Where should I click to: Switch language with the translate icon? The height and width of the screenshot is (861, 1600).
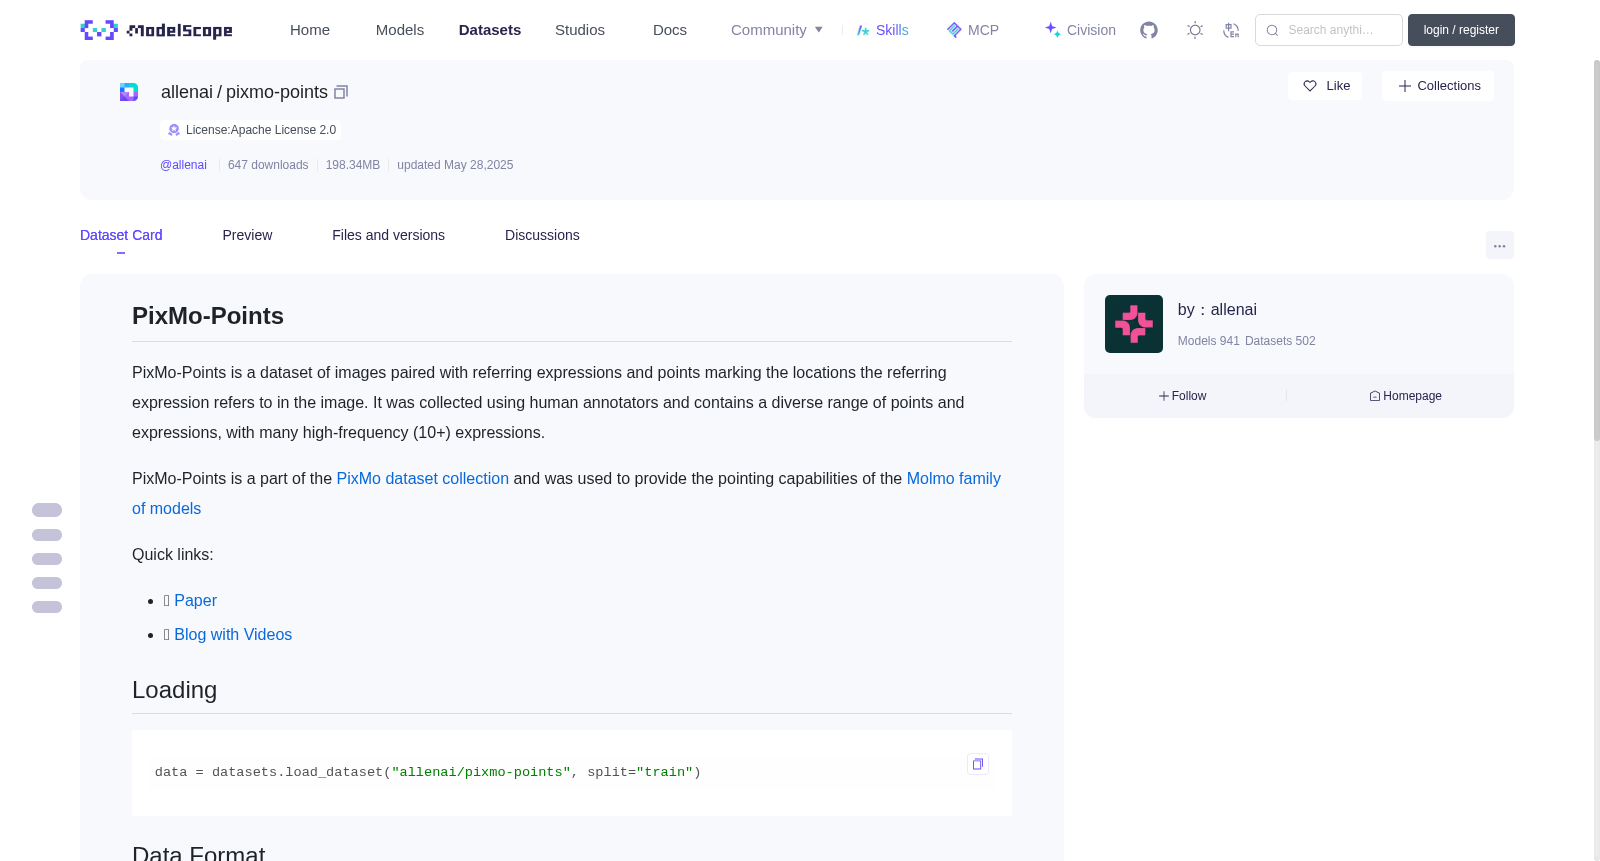coord(1231,30)
